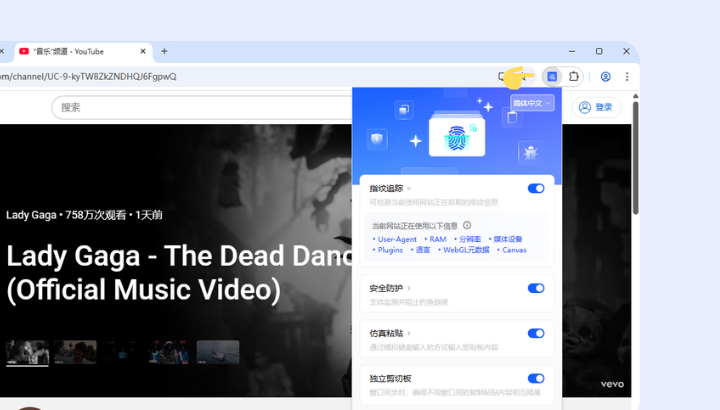
Task: Click the 独立剪切板 heading text
Action: pos(390,378)
